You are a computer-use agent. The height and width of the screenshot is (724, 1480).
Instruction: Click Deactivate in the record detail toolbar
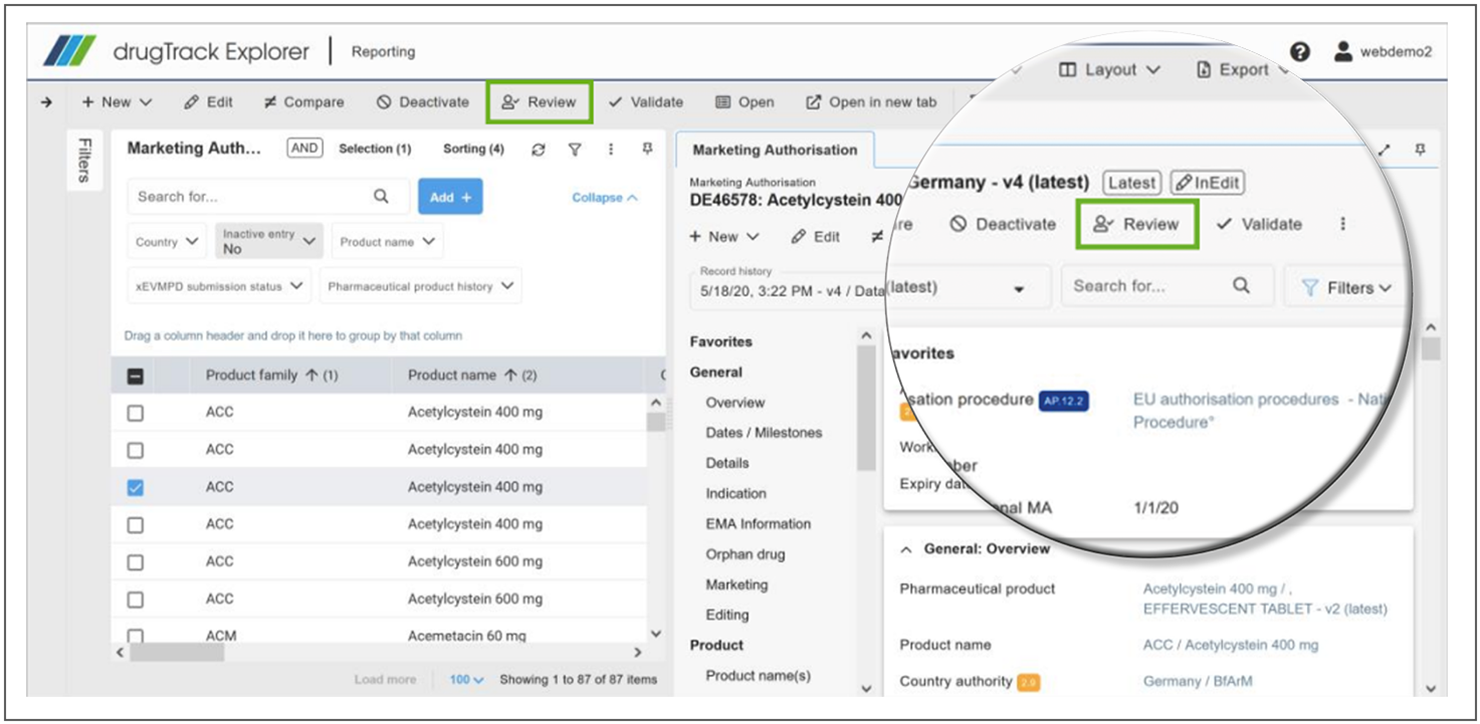pos(1003,224)
